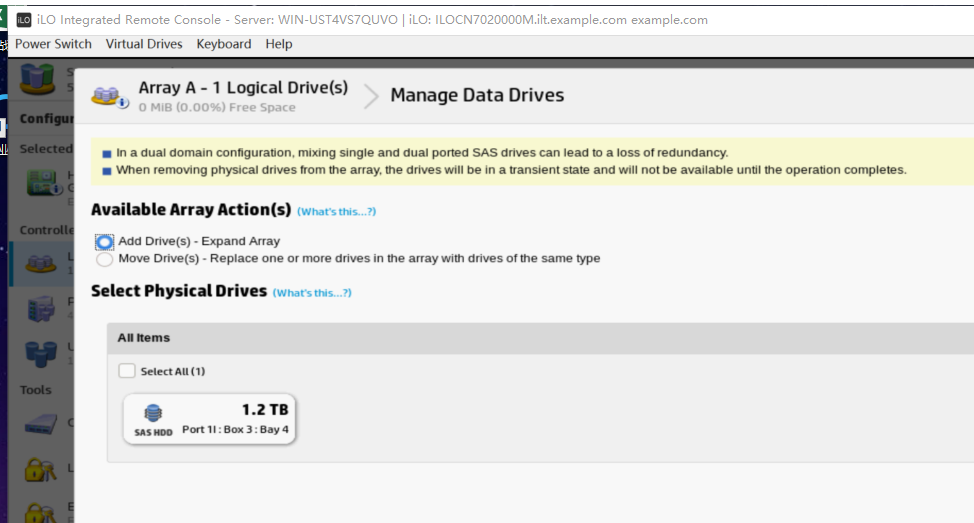Open the Keyboard menu
974x523 pixels.
pos(224,44)
